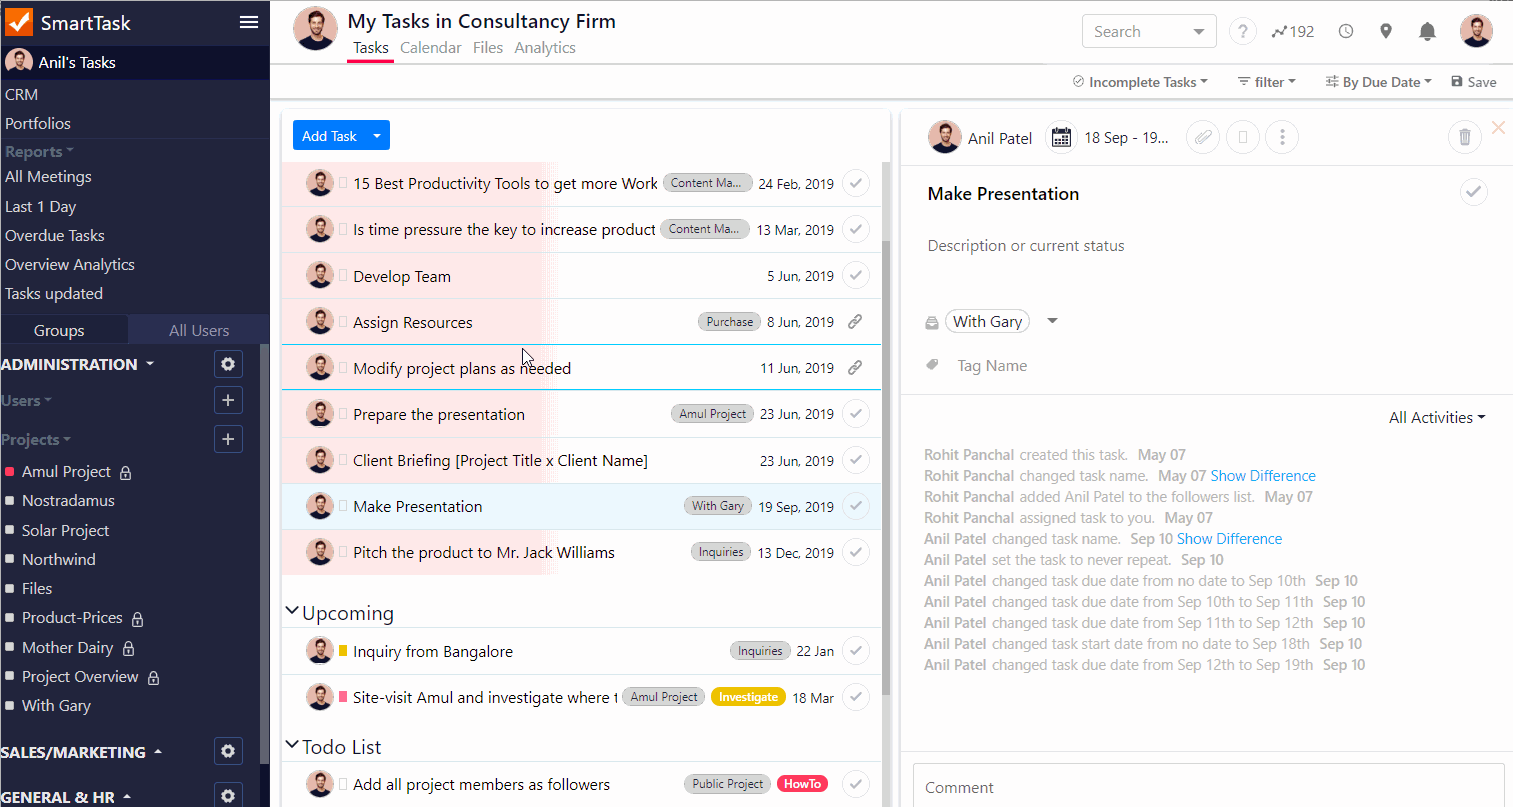Click the tag icon beside Tag Name

pos(932,365)
